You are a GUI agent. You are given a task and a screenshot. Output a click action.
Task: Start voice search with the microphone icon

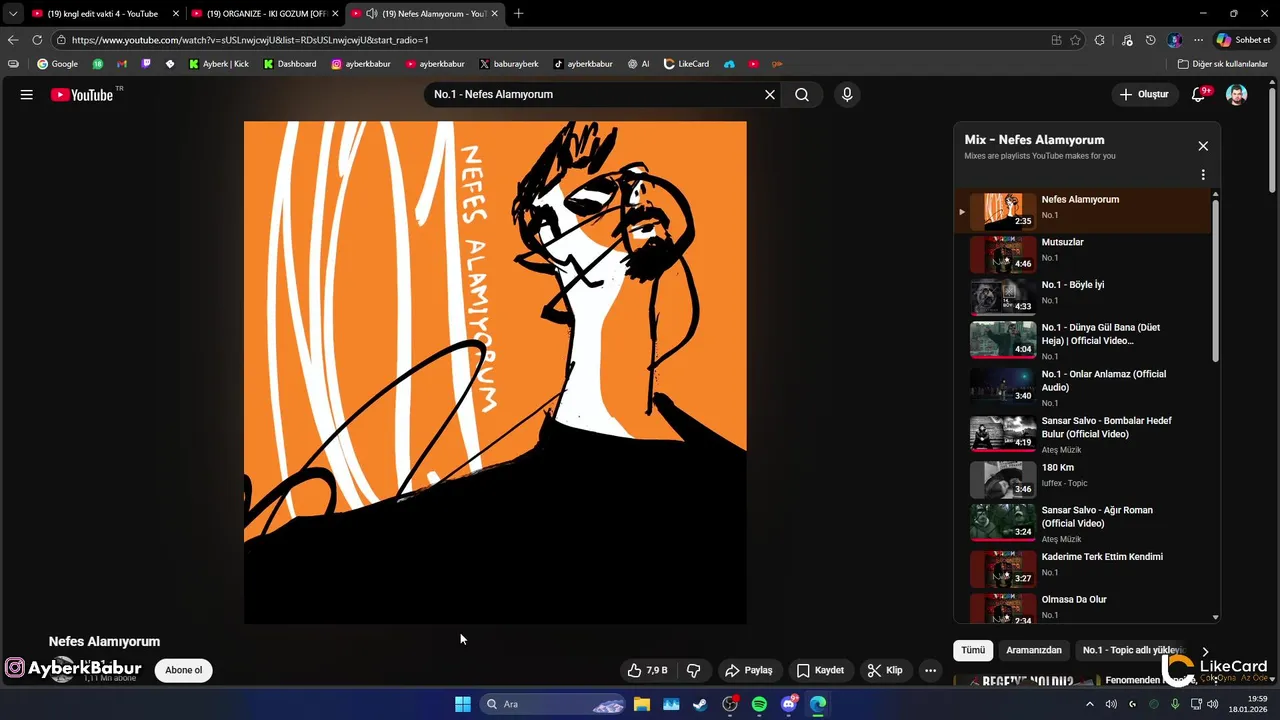[x=847, y=94]
